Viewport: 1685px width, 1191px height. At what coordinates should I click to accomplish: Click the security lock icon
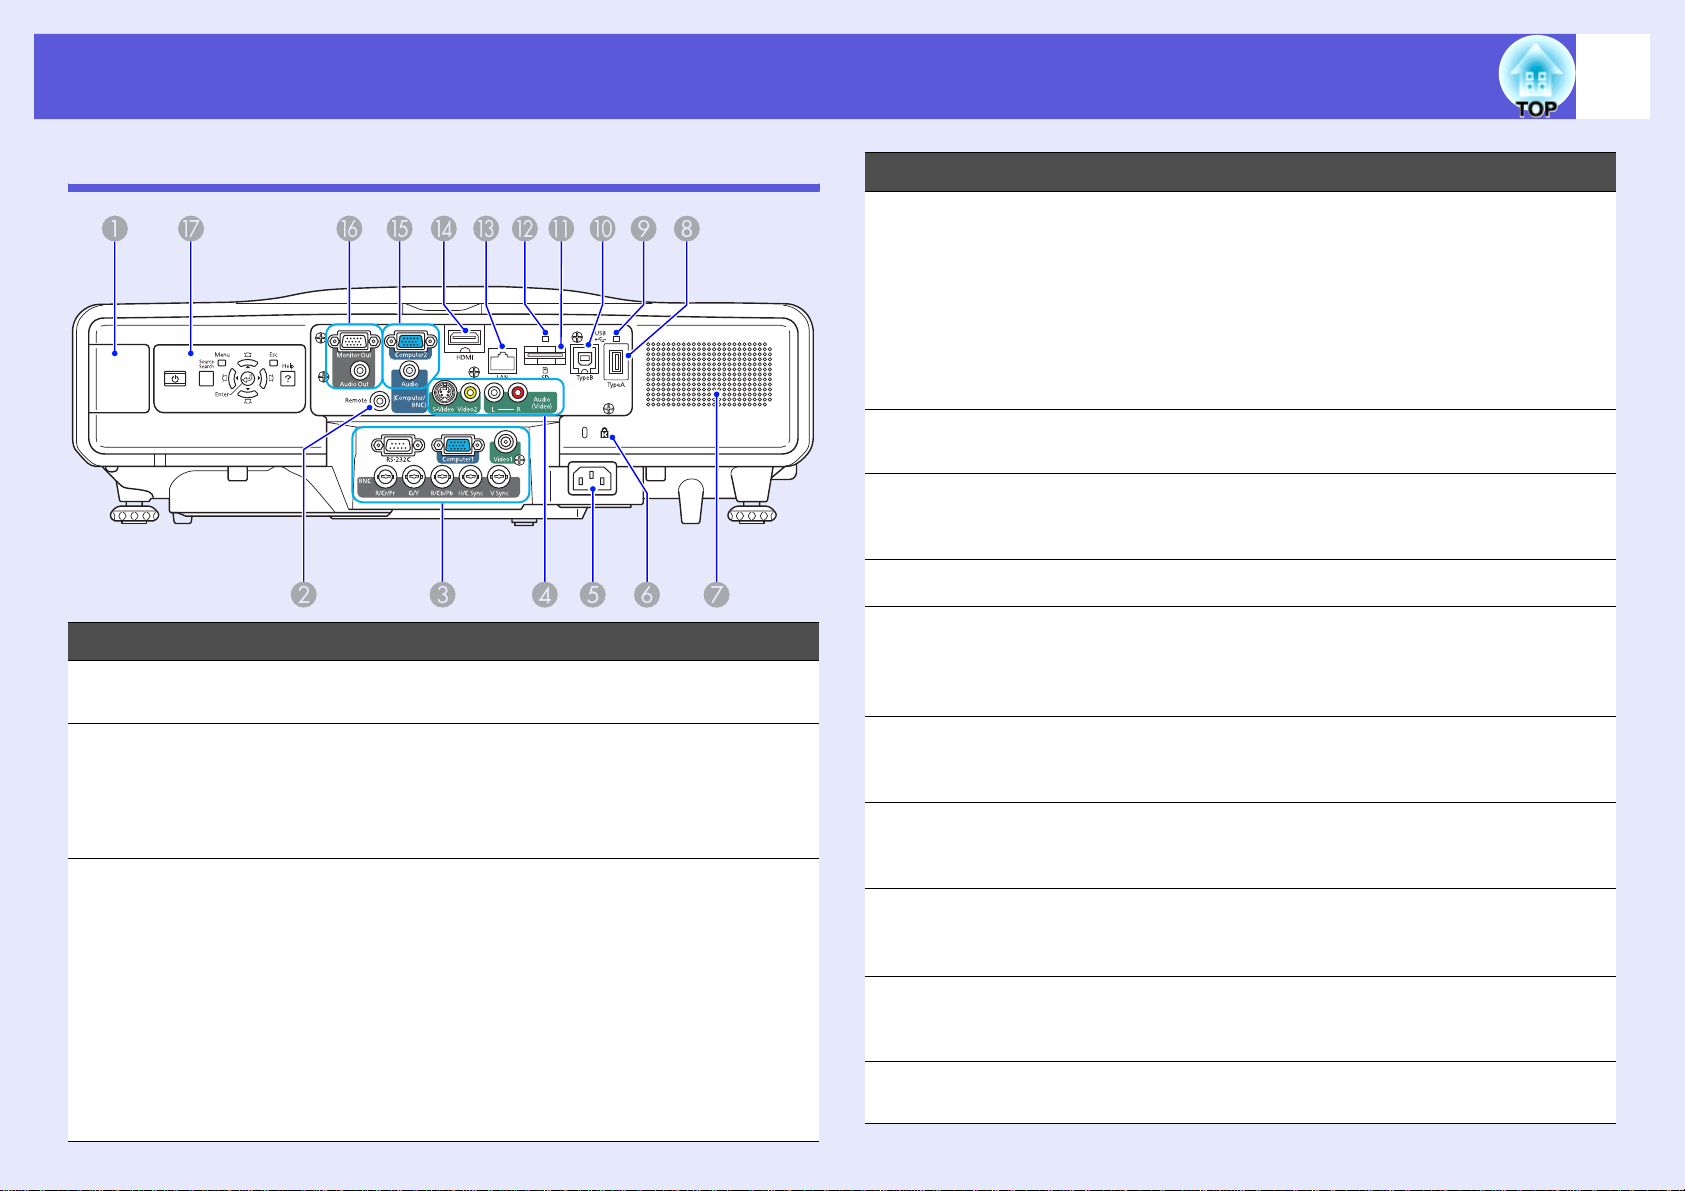click(x=605, y=435)
